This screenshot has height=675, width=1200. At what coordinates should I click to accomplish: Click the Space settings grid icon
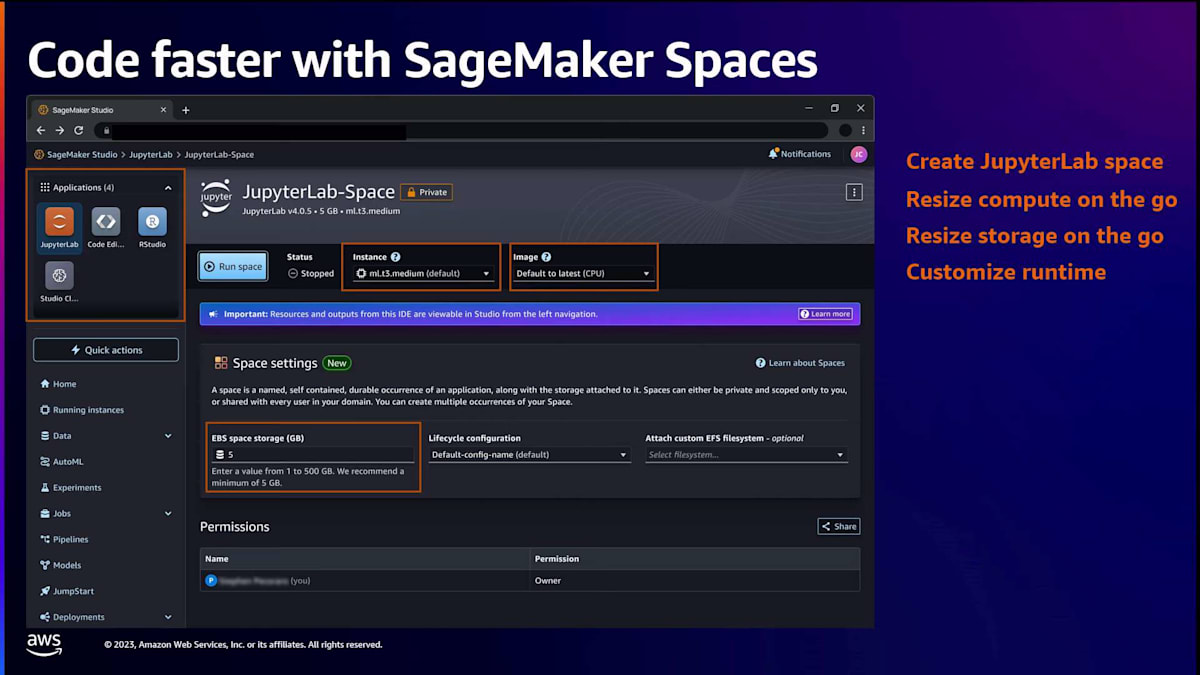pos(221,363)
